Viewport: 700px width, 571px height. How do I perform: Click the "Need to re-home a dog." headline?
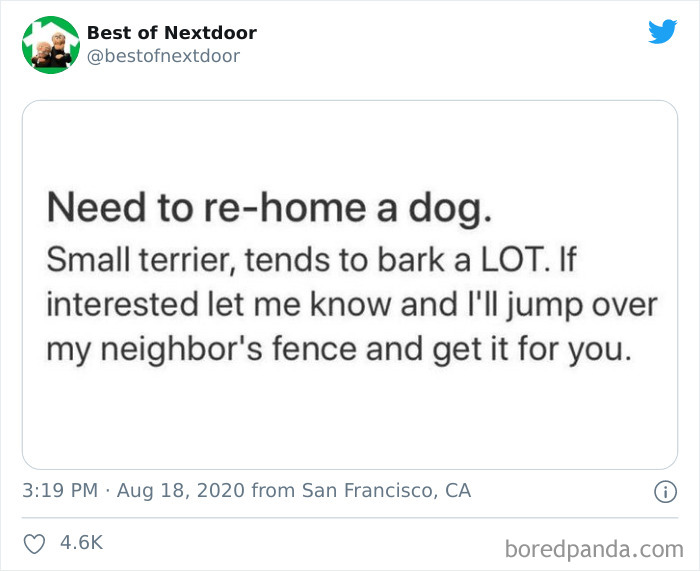point(270,209)
